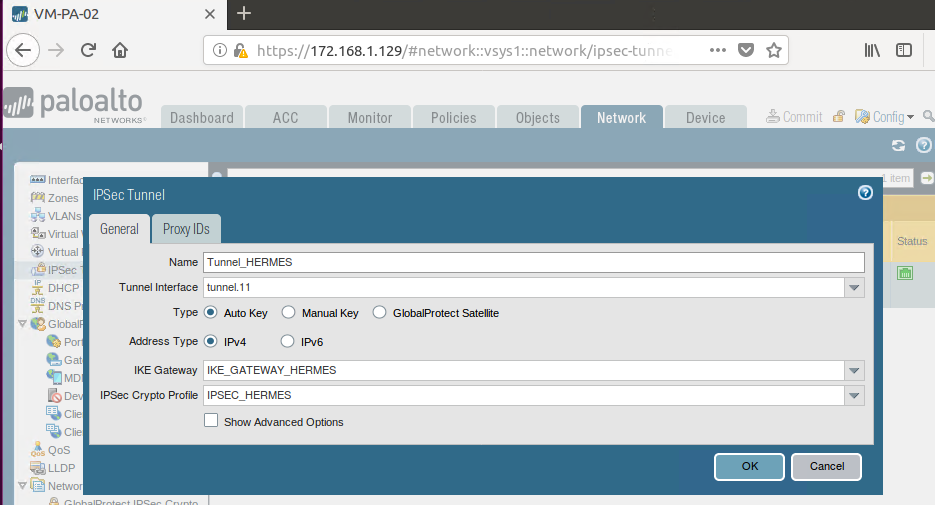
Task: Click the paloalto networks logo
Action: click(x=73, y=106)
